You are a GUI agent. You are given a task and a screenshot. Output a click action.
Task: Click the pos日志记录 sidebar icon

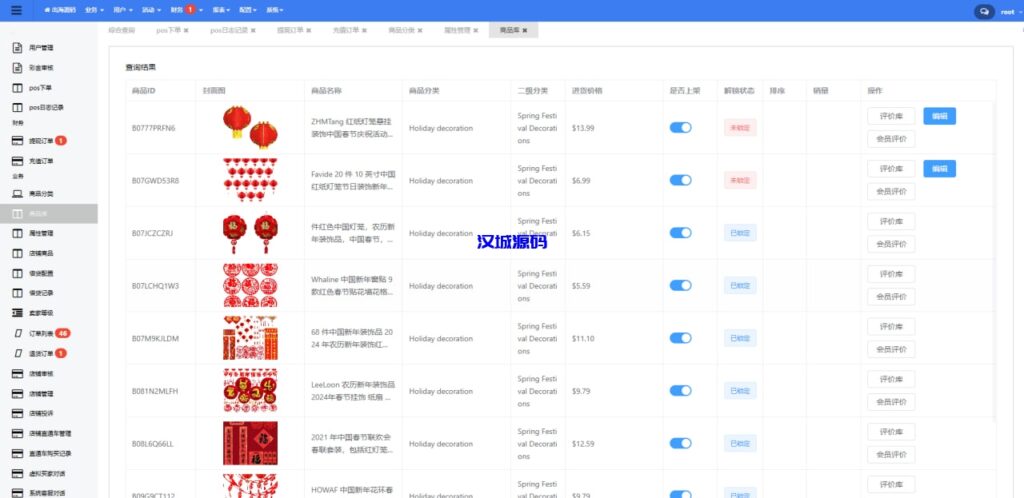(18, 107)
